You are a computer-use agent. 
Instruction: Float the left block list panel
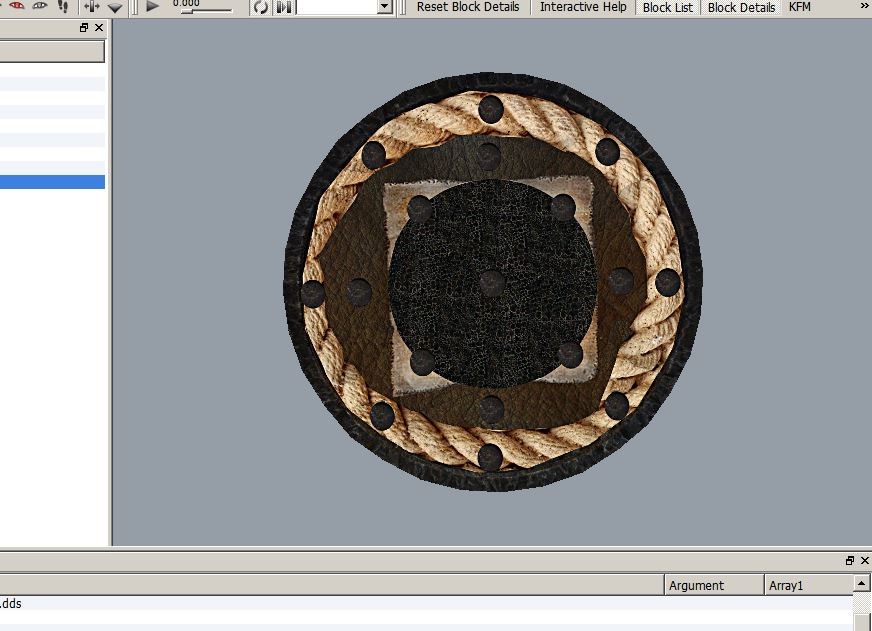84,28
